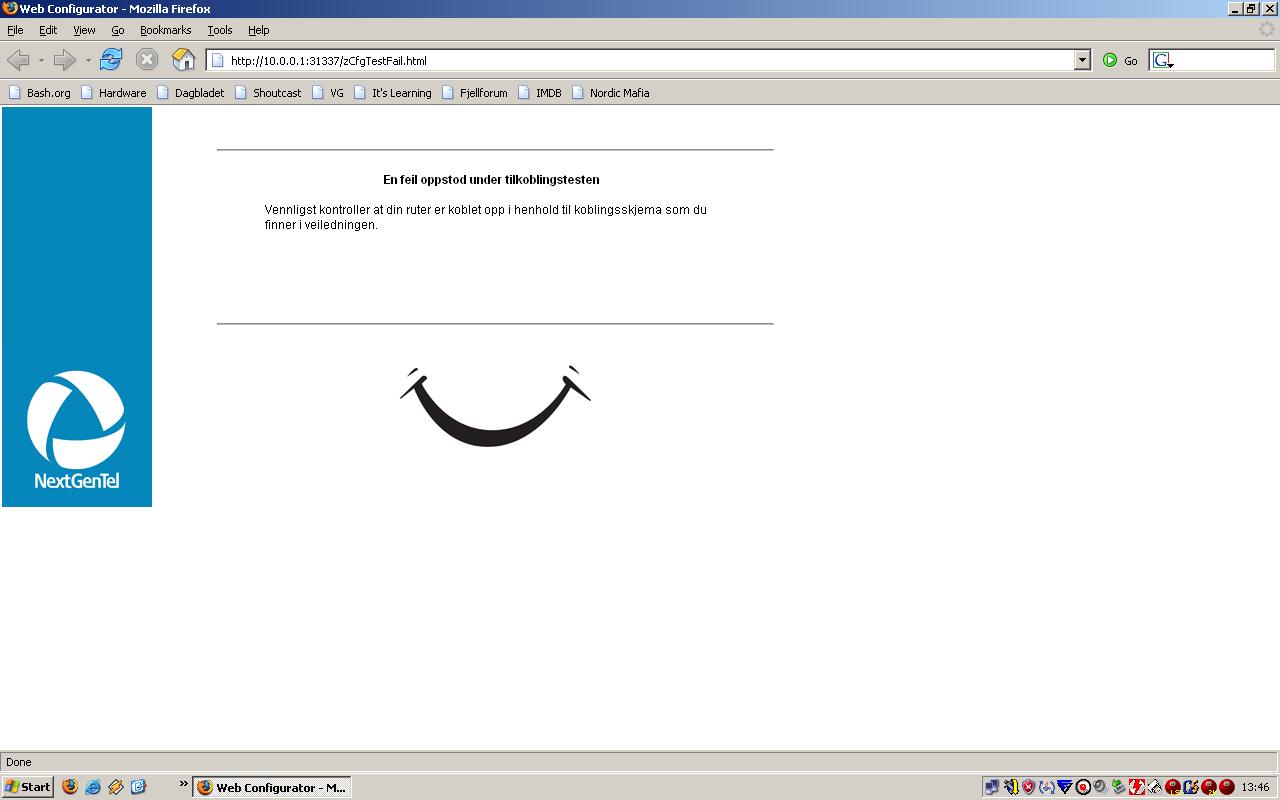Viewport: 1280px width, 800px height.
Task: Open the search engine selector dropdown
Action: (x=1163, y=61)
